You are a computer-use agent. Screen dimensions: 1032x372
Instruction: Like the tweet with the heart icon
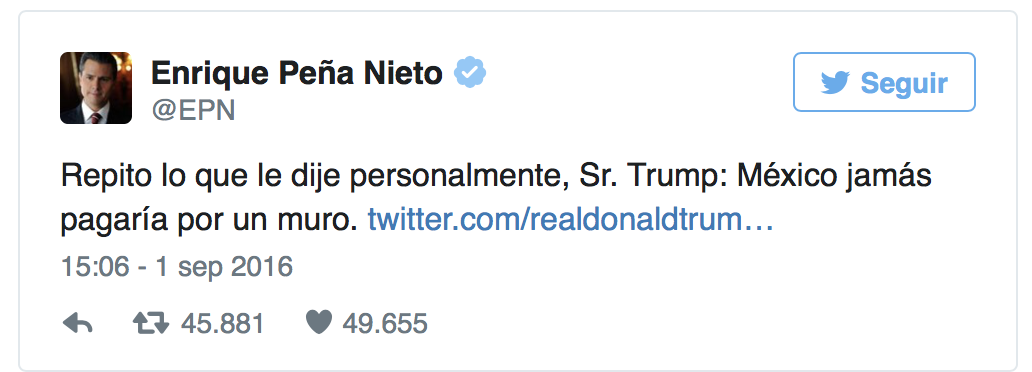(319, 323)
